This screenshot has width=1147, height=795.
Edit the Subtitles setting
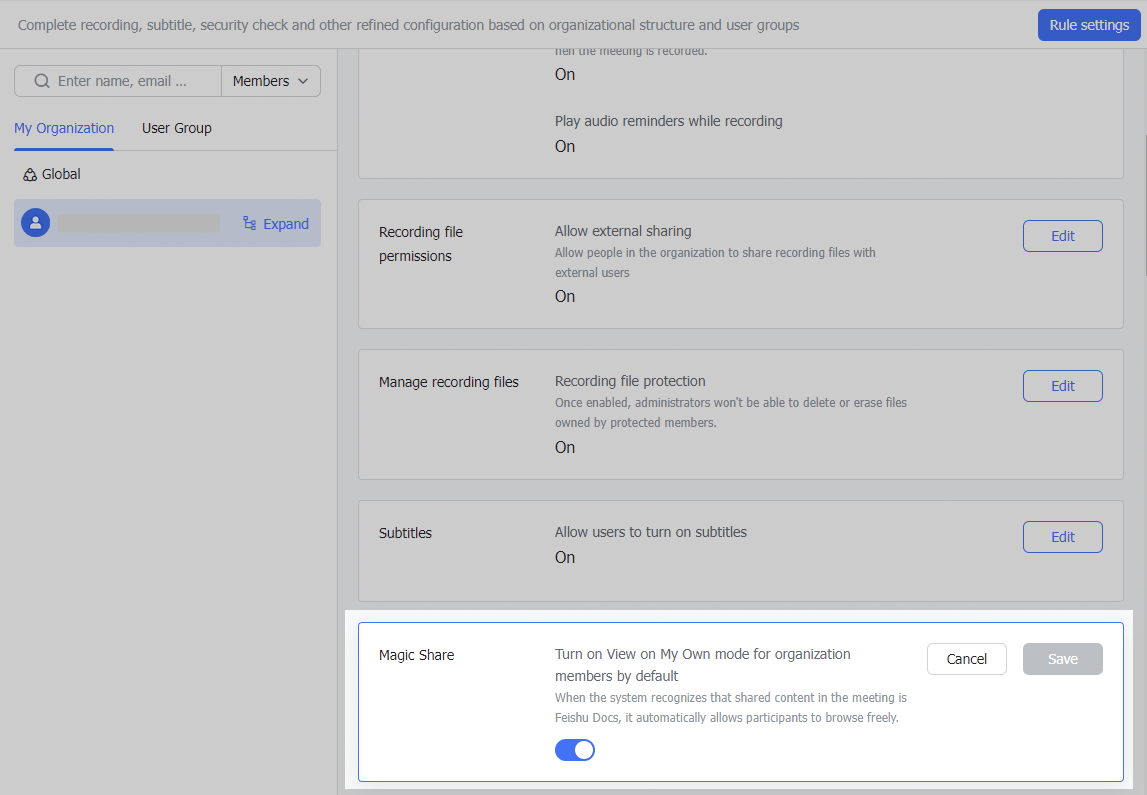click(x=1062, y=537)
